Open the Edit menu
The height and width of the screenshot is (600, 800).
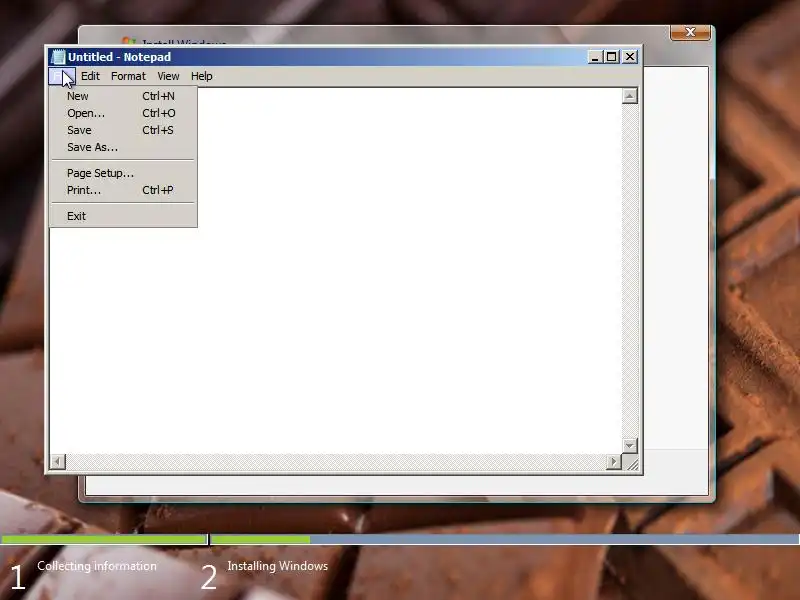tap(90, 77)
